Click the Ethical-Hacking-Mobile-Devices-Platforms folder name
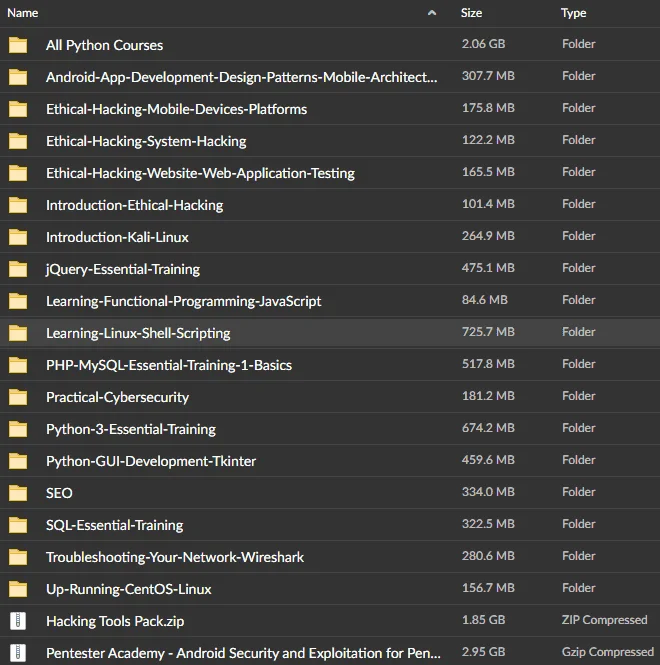Screen dimensions: 660x665 (176, 109)
